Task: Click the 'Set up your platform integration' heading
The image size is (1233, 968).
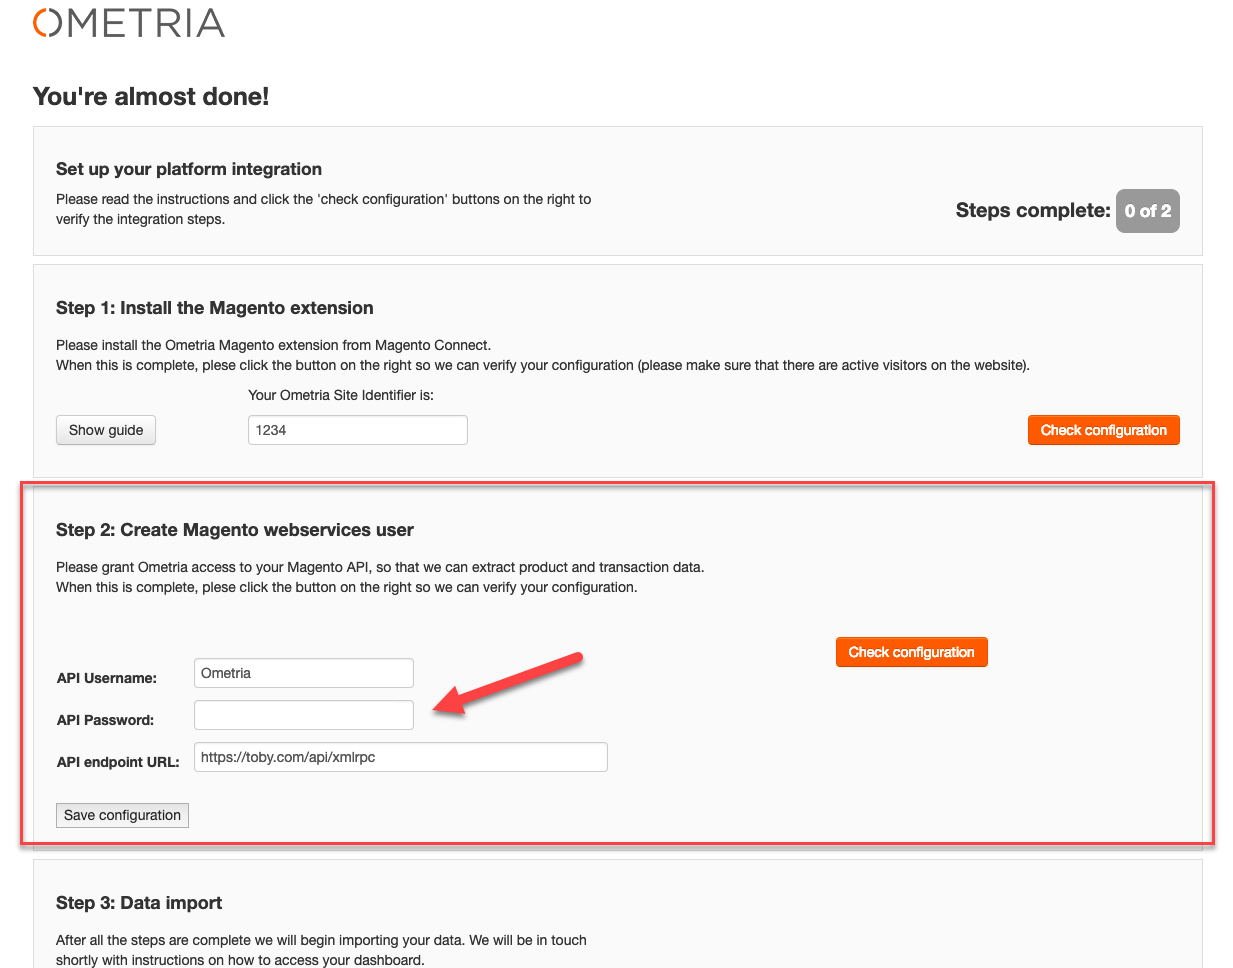Action: [189, 169]
